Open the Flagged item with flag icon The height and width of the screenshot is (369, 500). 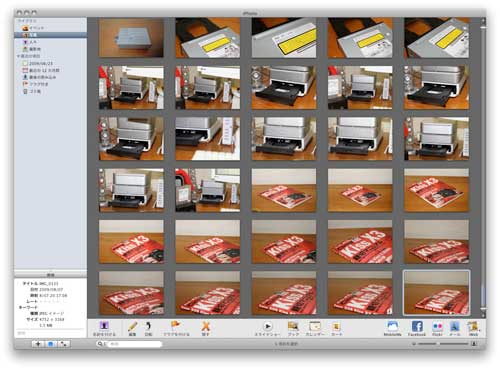(50, 84)
